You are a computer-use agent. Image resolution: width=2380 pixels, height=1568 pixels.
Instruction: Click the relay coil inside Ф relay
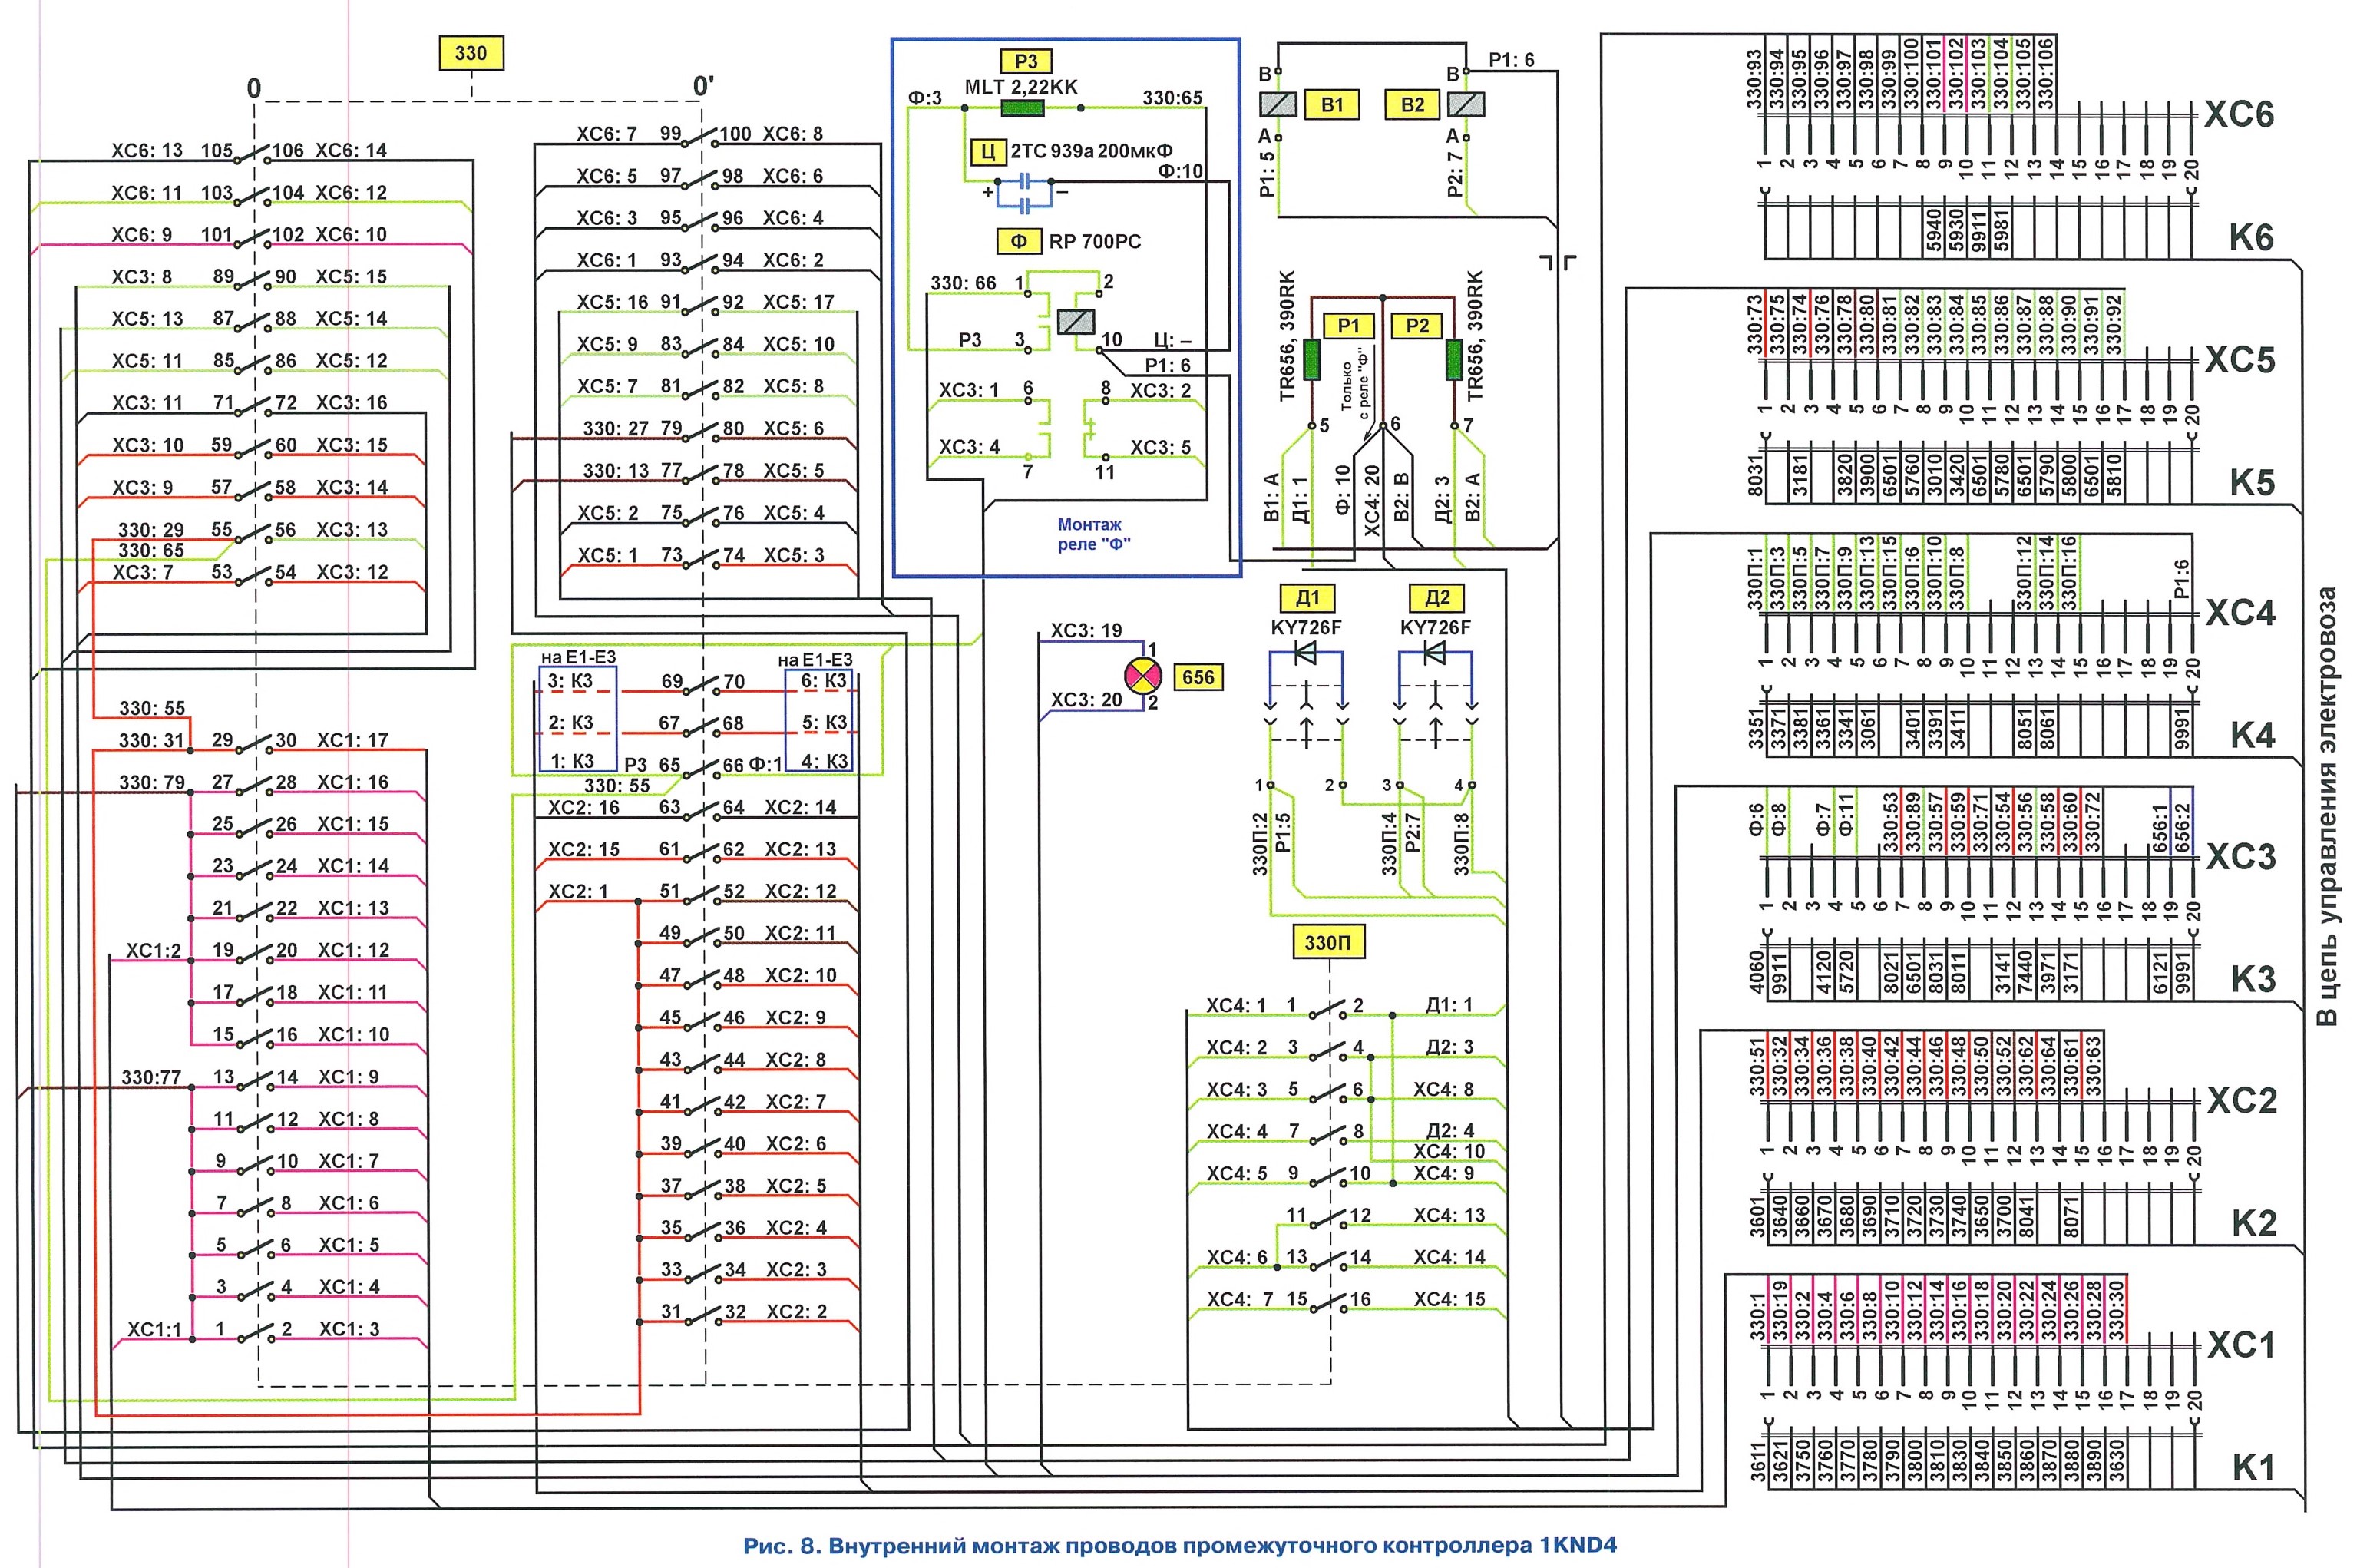pyautogui.click(x=1076, y=322)
